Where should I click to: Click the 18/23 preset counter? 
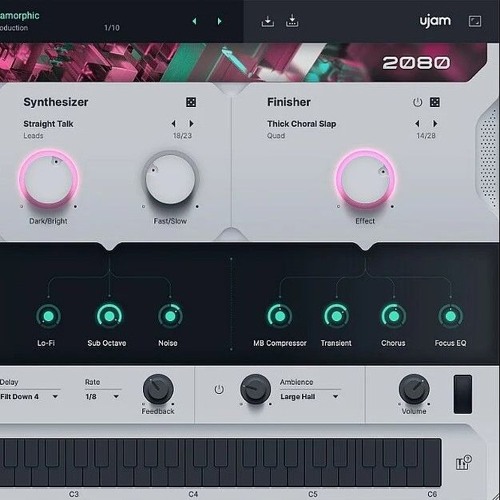(x=182, y=136)
